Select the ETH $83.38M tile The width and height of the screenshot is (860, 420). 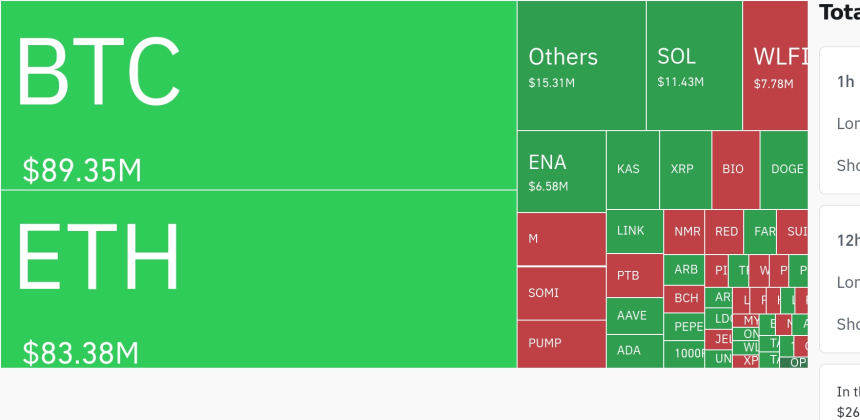(258, 278)
